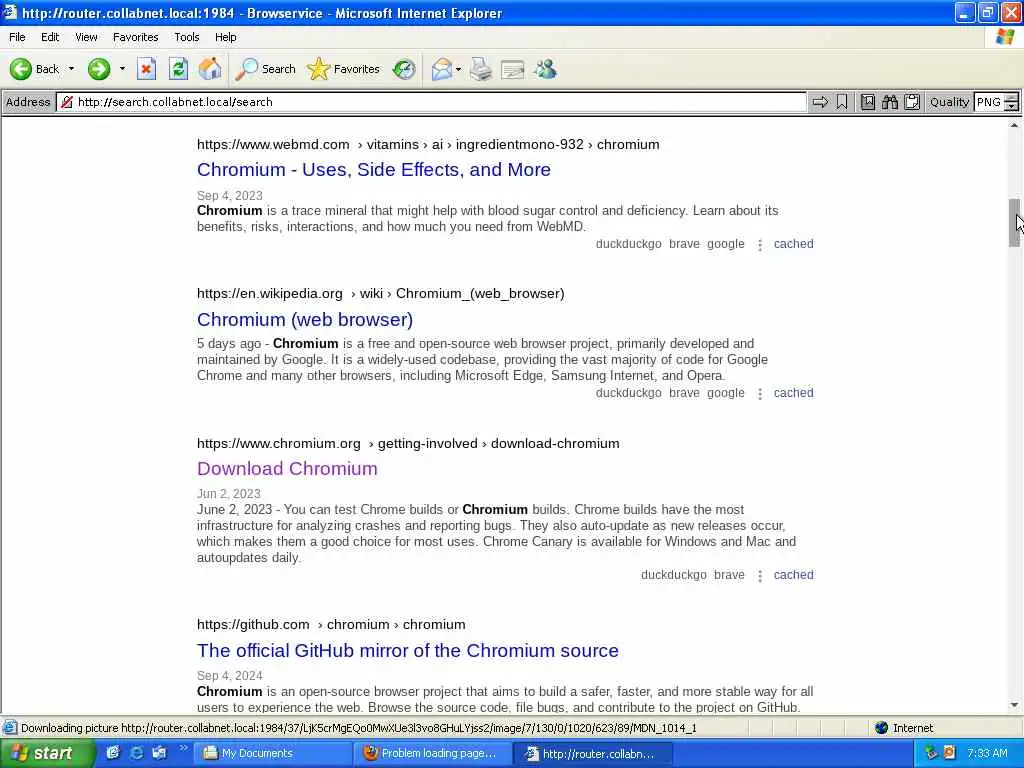This screenshot has width=1024, height=768.
Task: Open cached copy of the WebMD result
Action: pyautogui.click(x=793, y=244)
